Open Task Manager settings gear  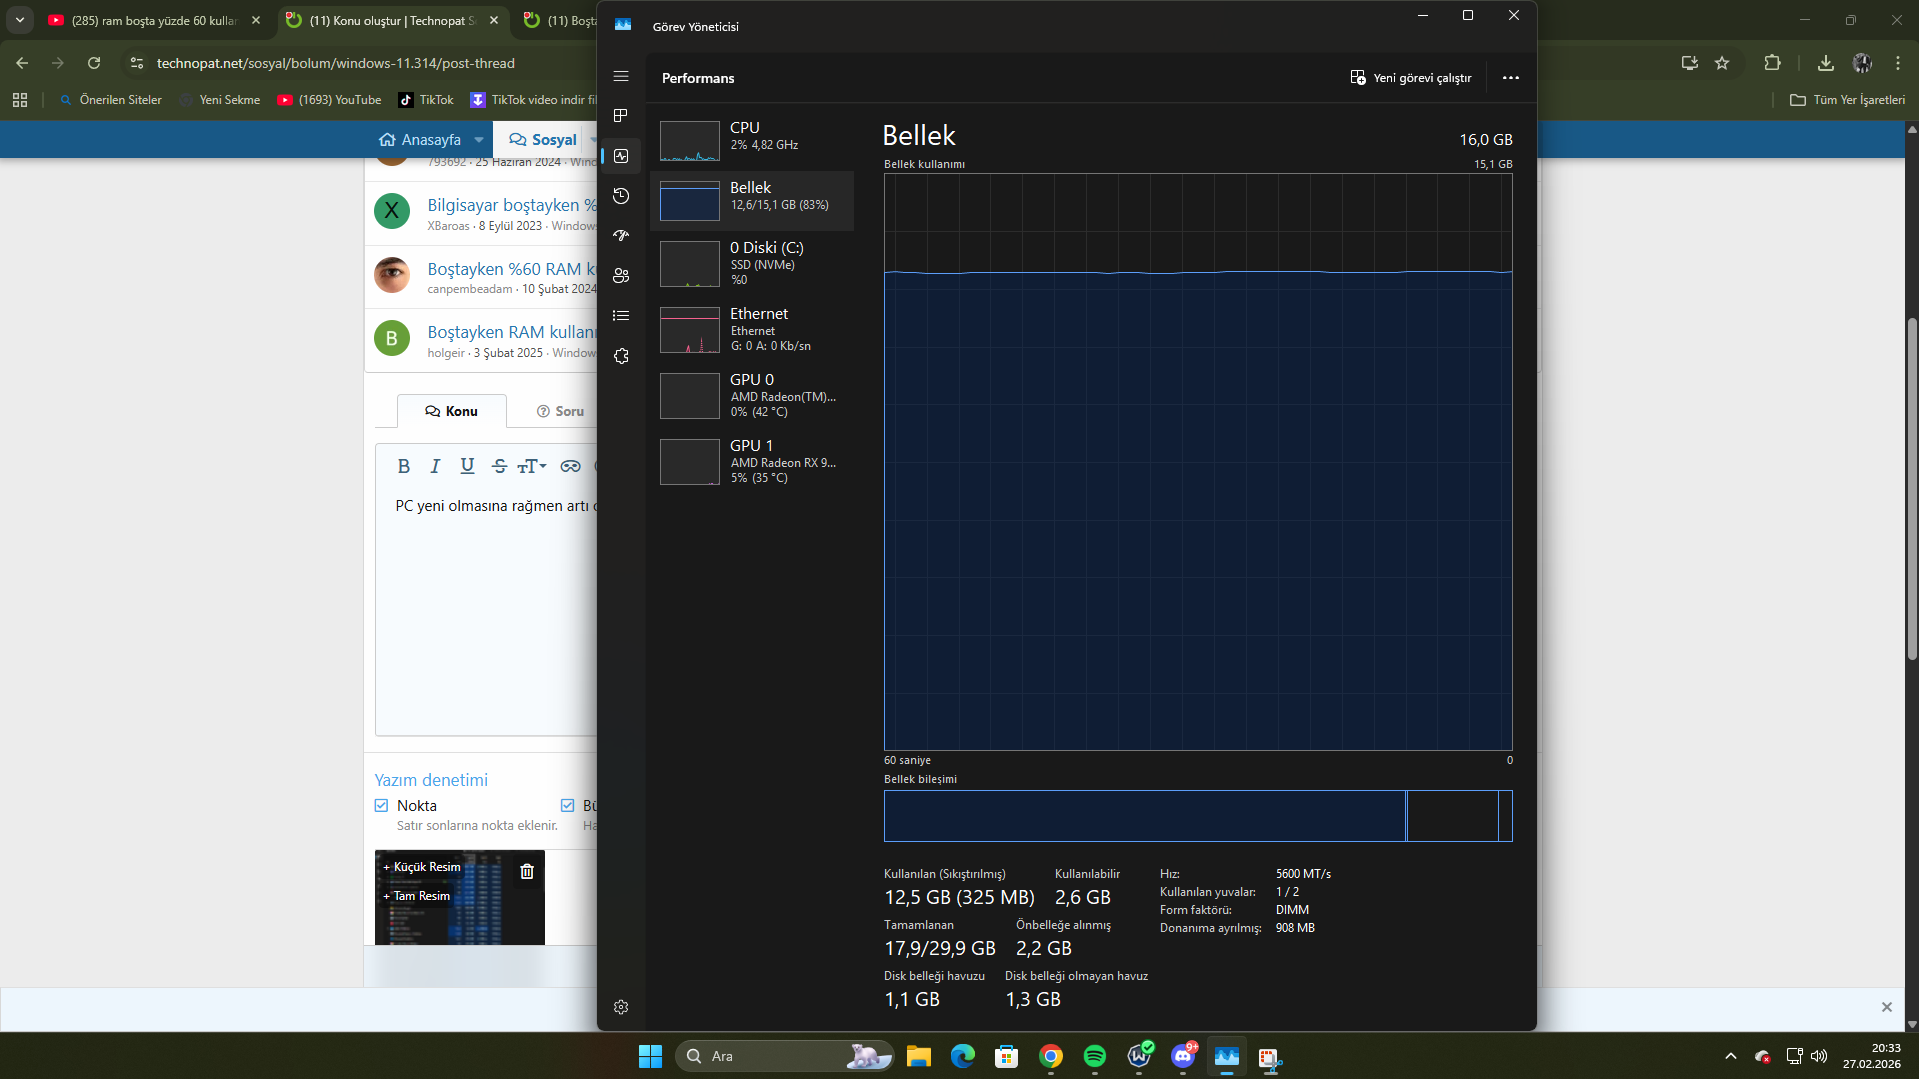coord(621,1007)
